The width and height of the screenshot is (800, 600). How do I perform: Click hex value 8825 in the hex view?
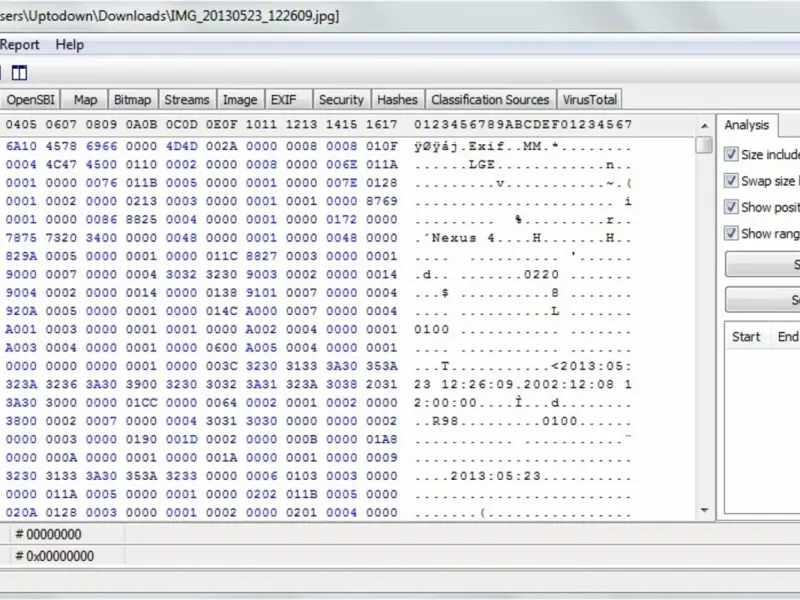141,219
